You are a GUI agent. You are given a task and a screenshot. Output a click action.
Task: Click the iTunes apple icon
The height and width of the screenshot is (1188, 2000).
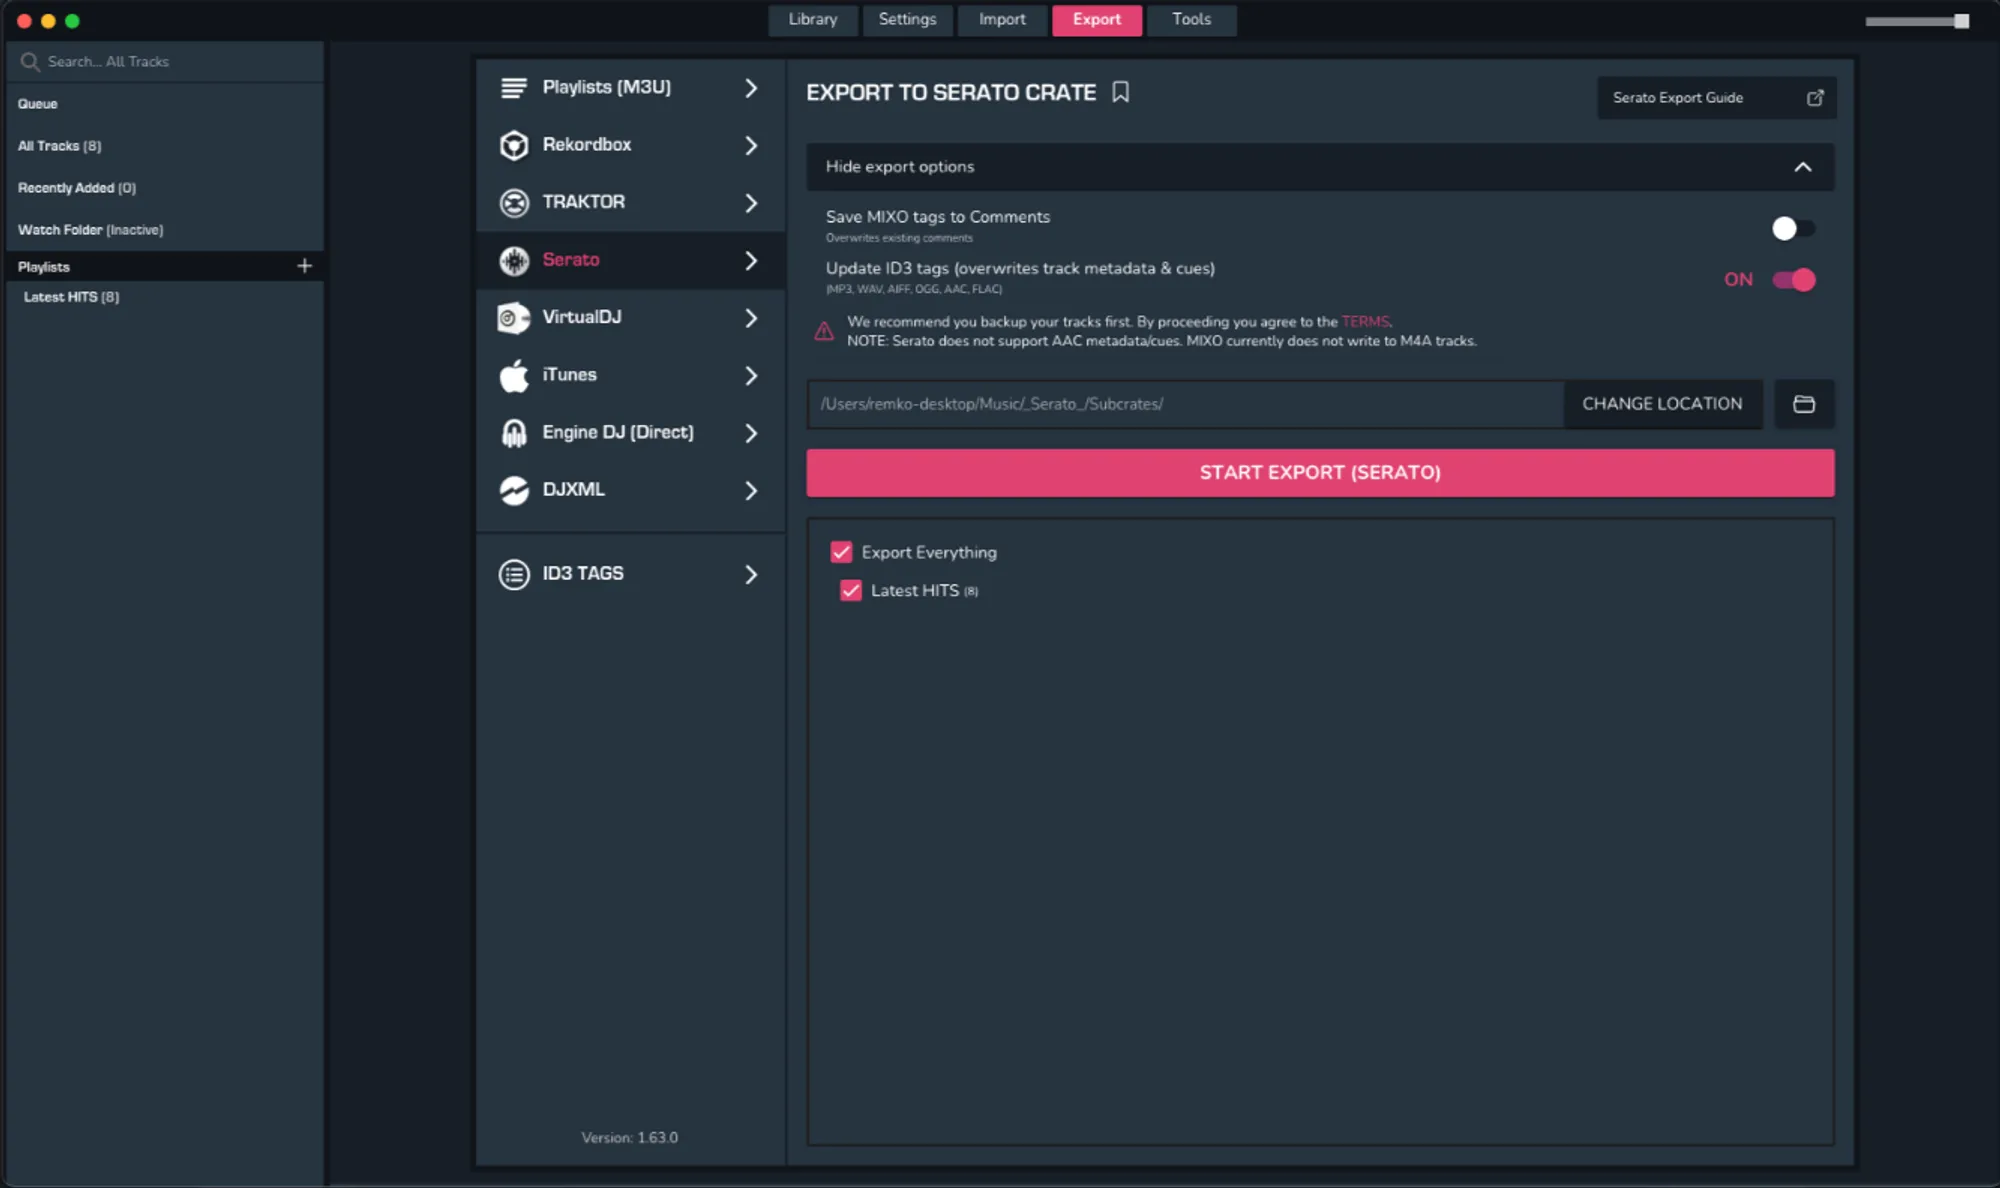click(x=514, y=376)
